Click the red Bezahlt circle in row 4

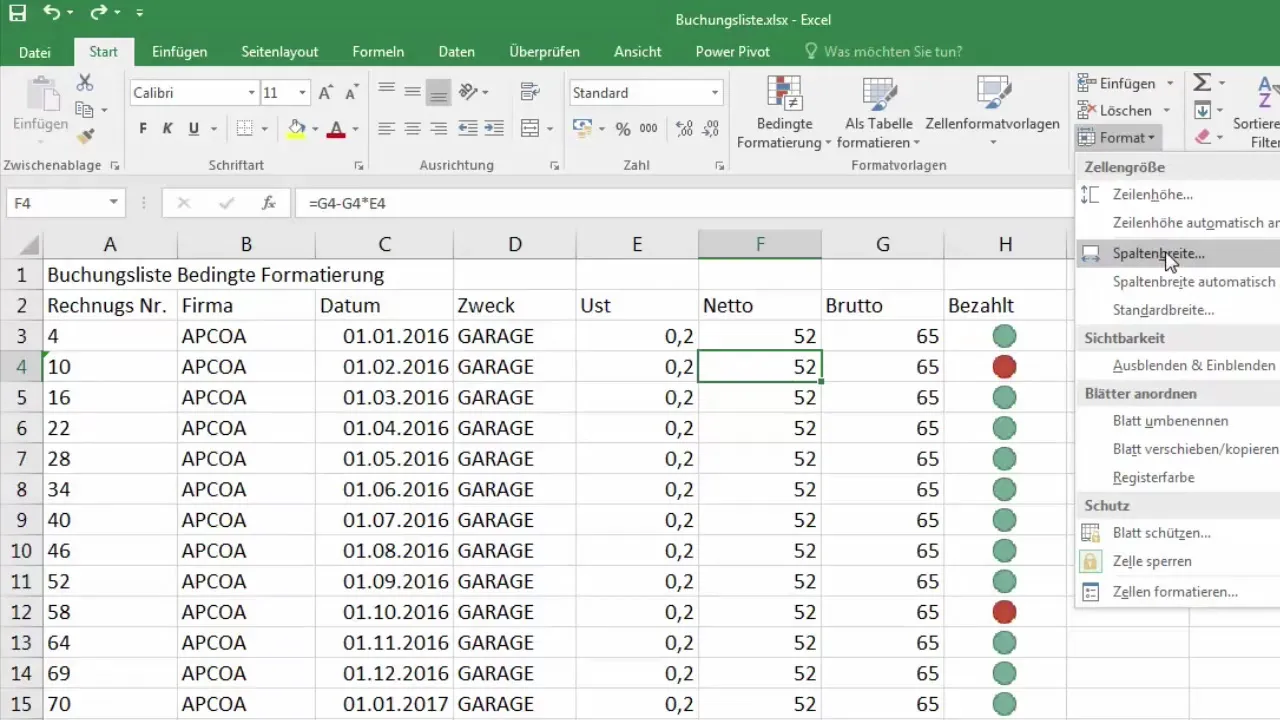click(1005, 367)
